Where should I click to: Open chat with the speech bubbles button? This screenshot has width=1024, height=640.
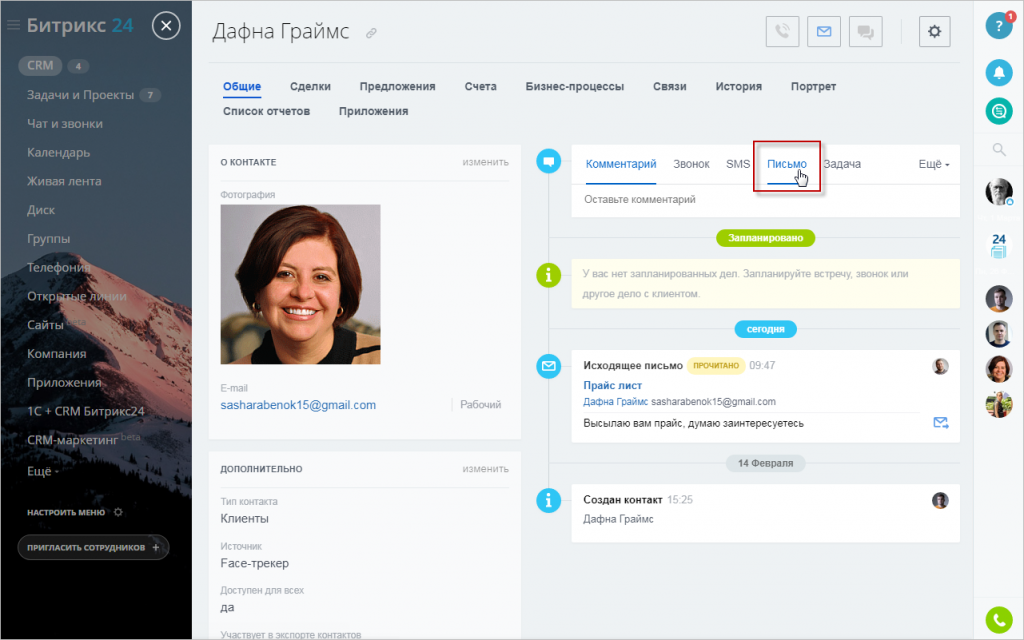(865, 31)
